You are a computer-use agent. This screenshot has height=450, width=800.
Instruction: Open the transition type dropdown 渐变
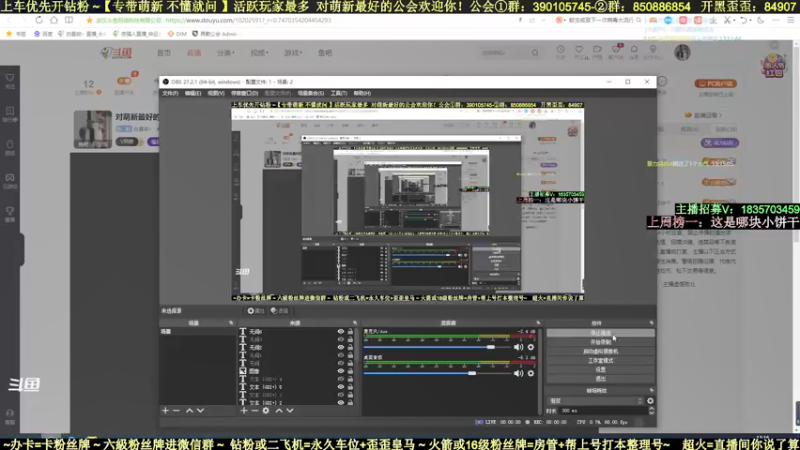(595, 401)
